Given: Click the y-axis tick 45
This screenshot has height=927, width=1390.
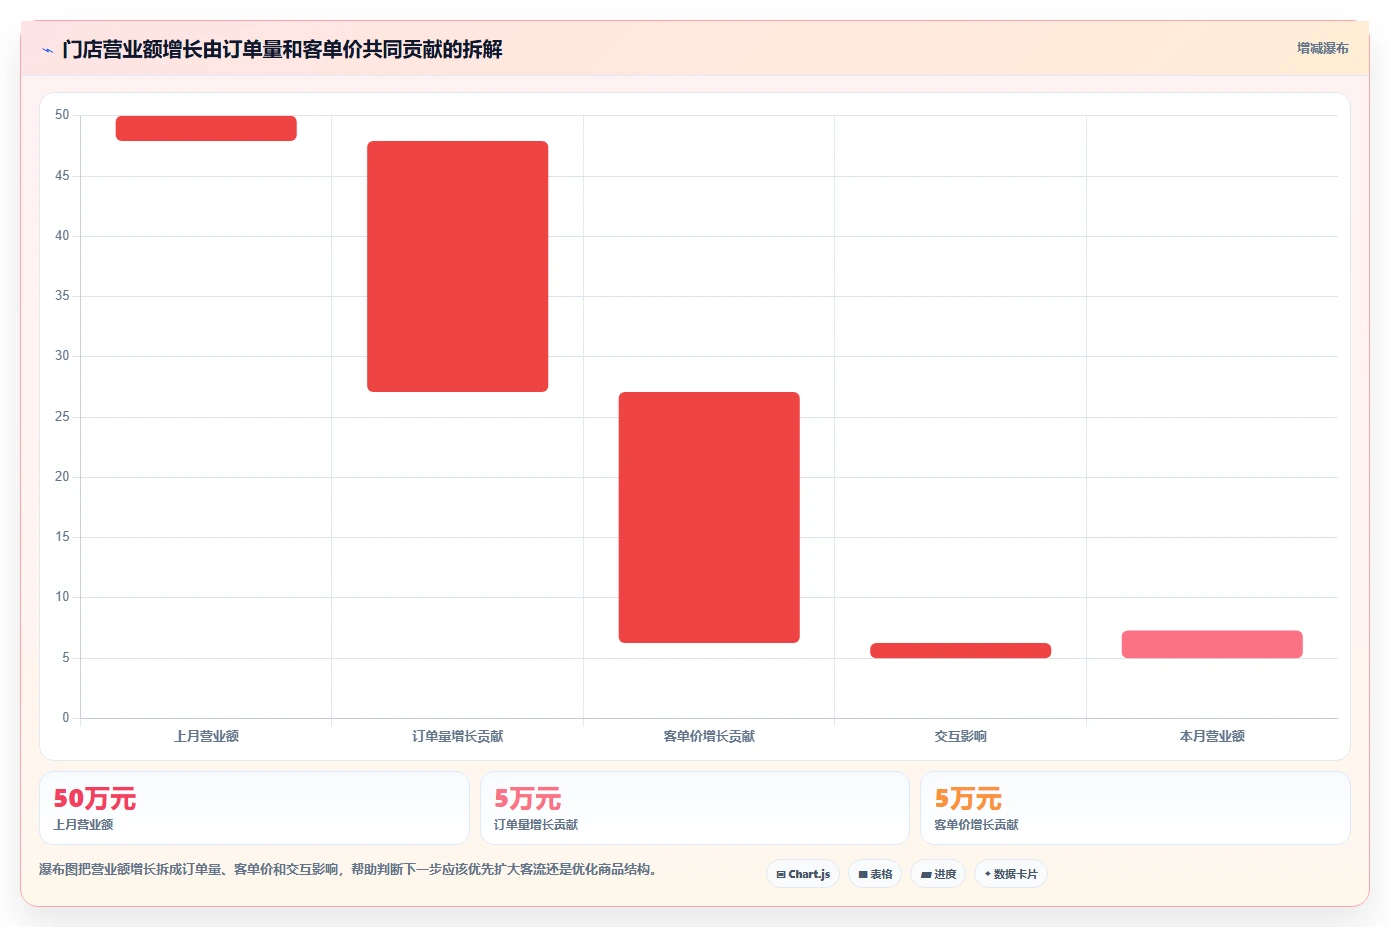Looking at the screenshot, I should tap(62, 176).
